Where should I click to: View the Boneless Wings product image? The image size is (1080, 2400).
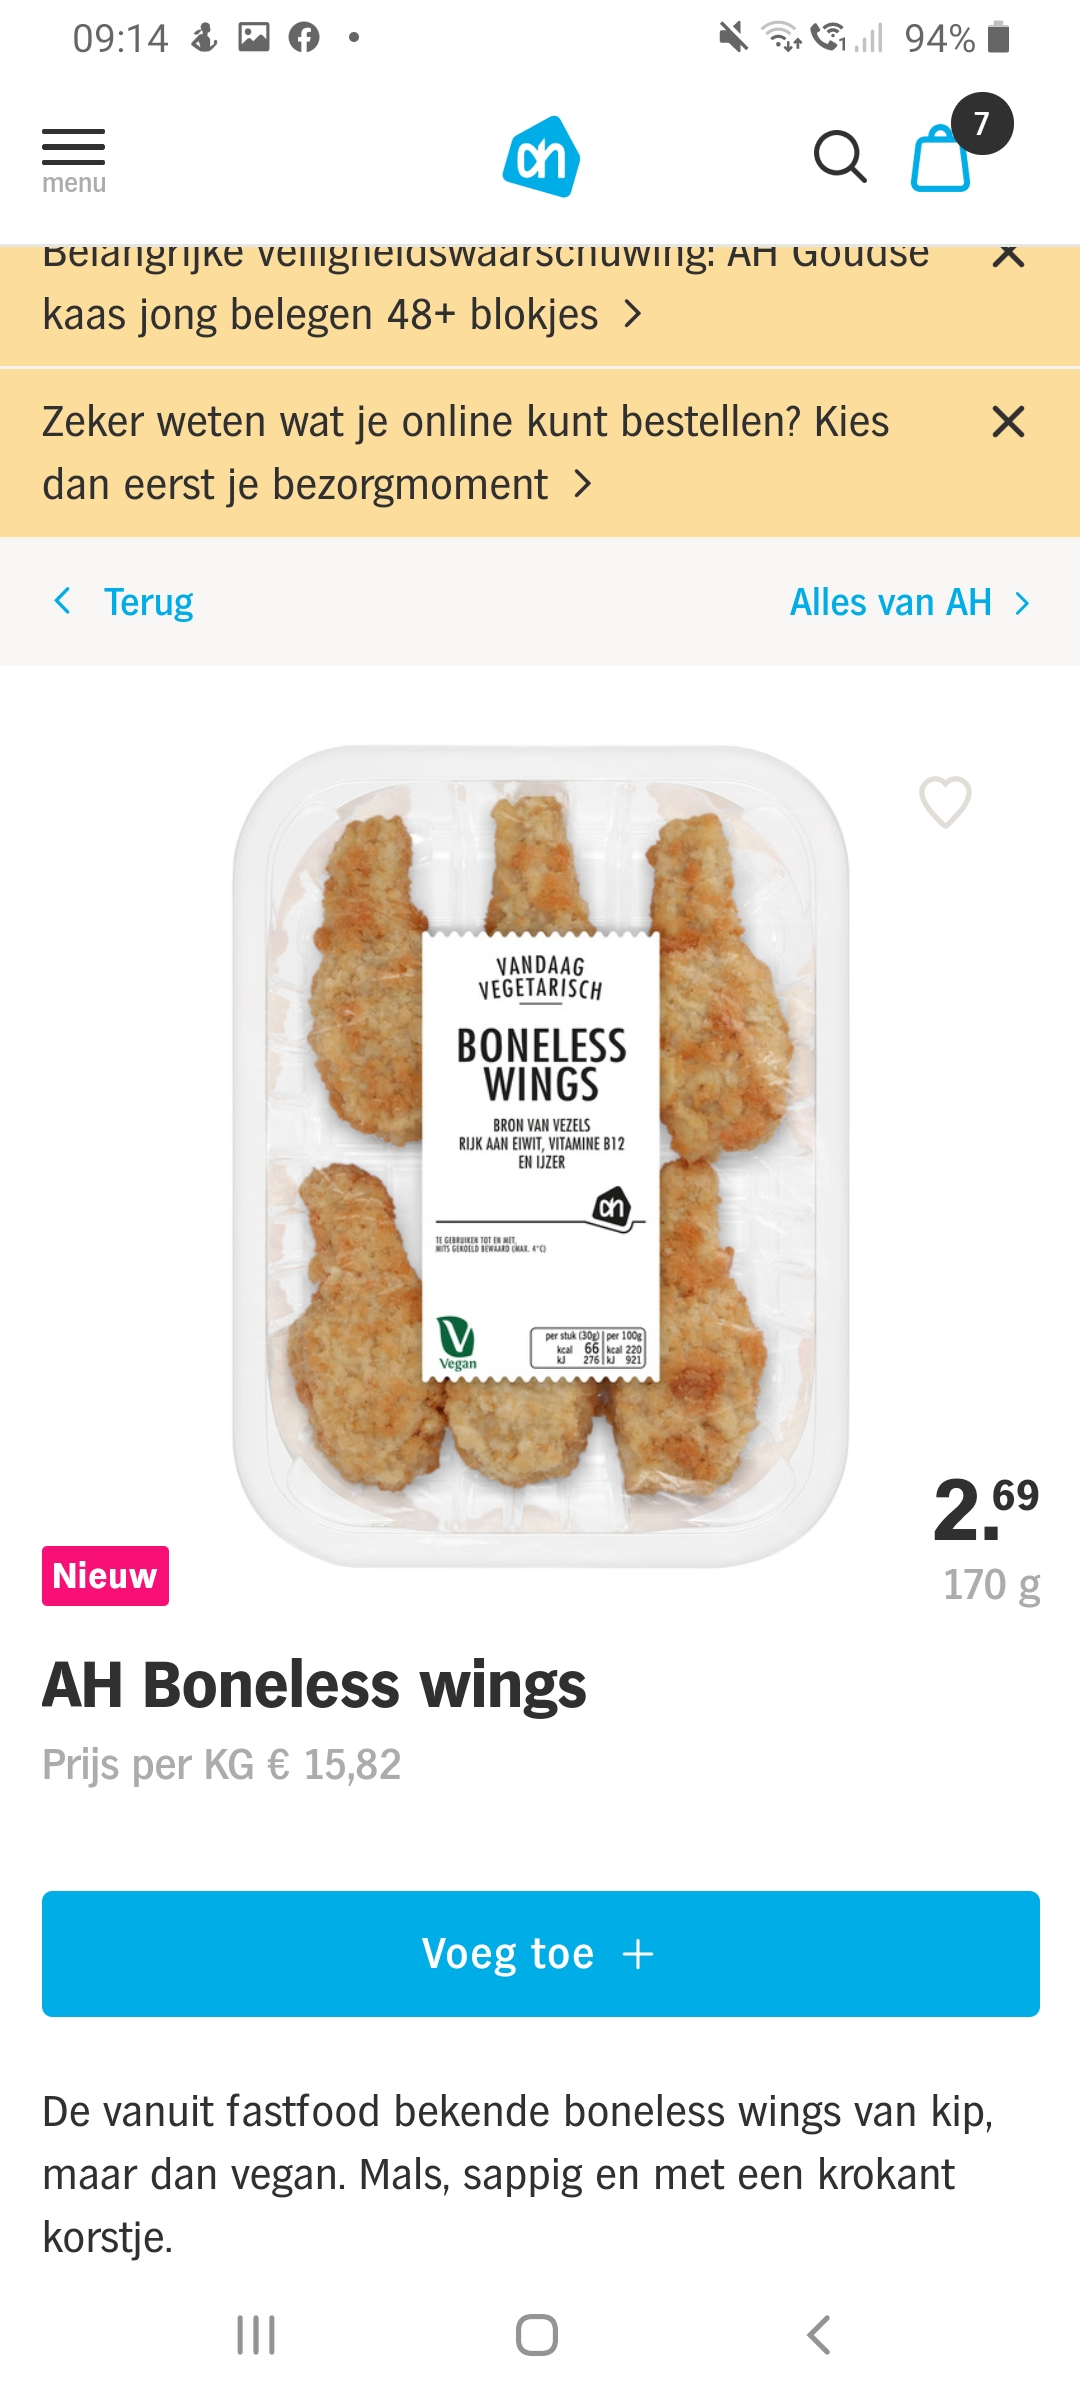point(541,1156)
